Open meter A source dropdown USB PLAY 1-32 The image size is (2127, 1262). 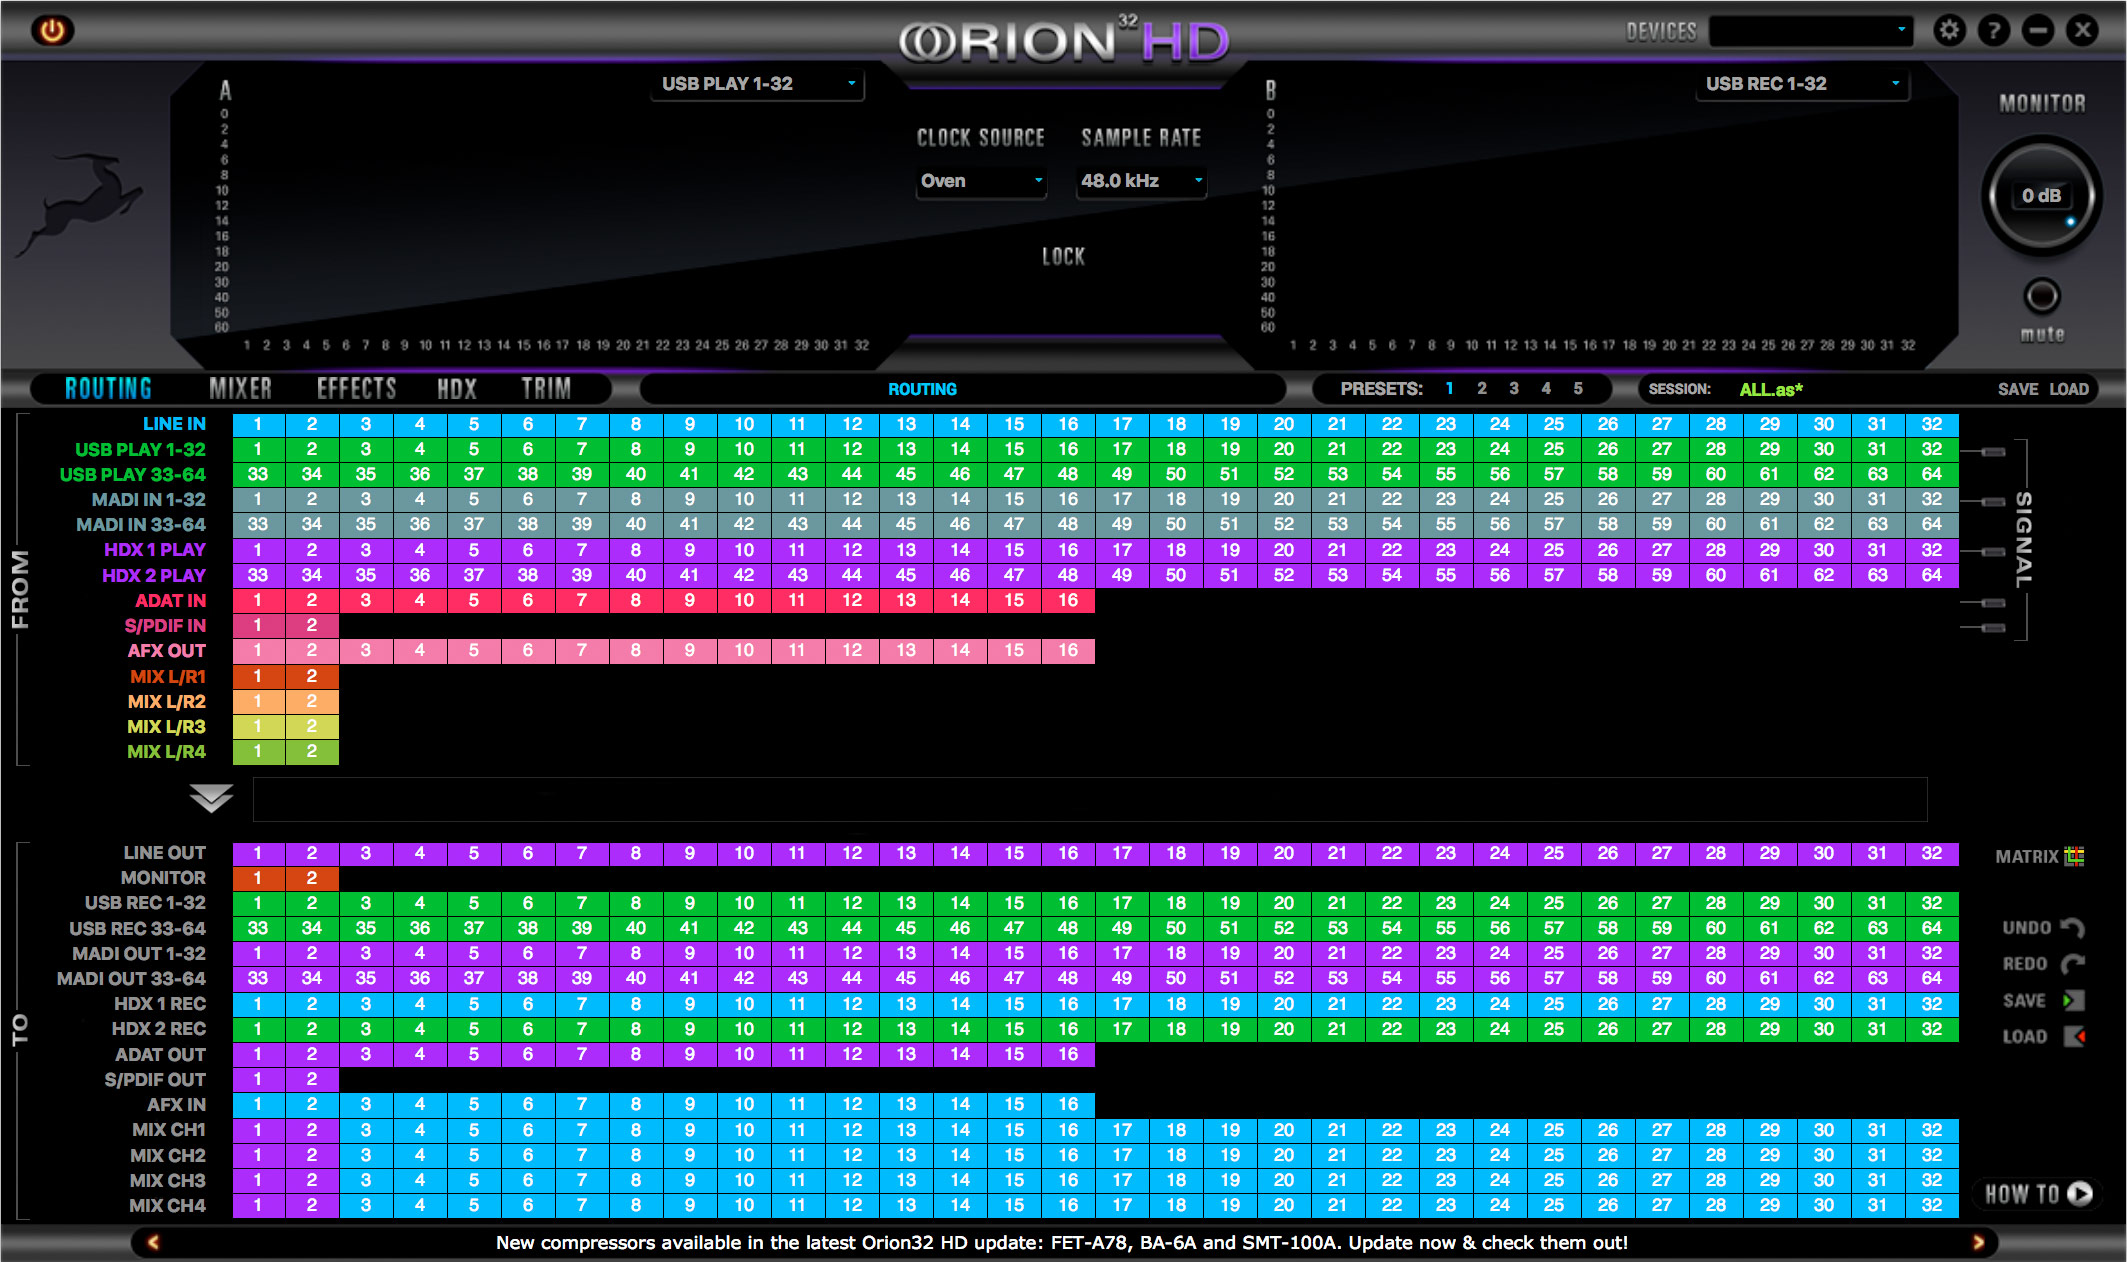pos(759,84)
